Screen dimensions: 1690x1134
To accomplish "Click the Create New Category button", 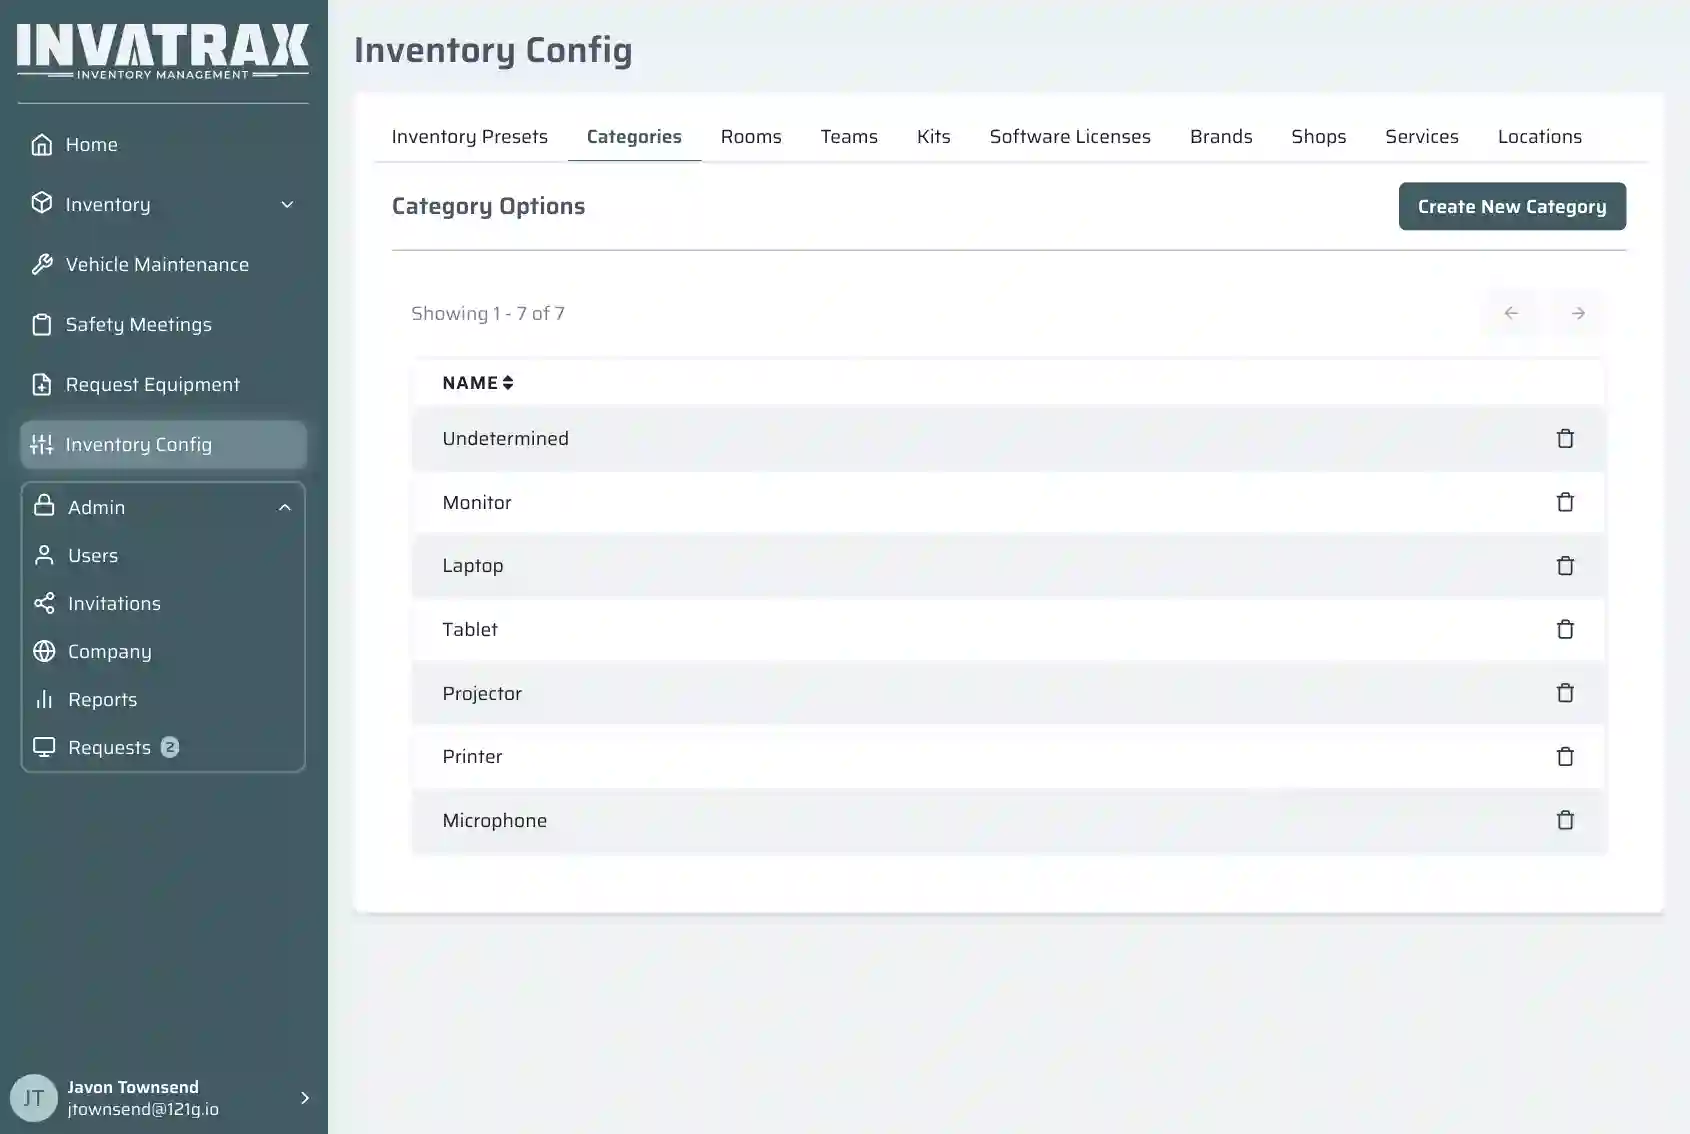I will click(x=1511, y=206).
